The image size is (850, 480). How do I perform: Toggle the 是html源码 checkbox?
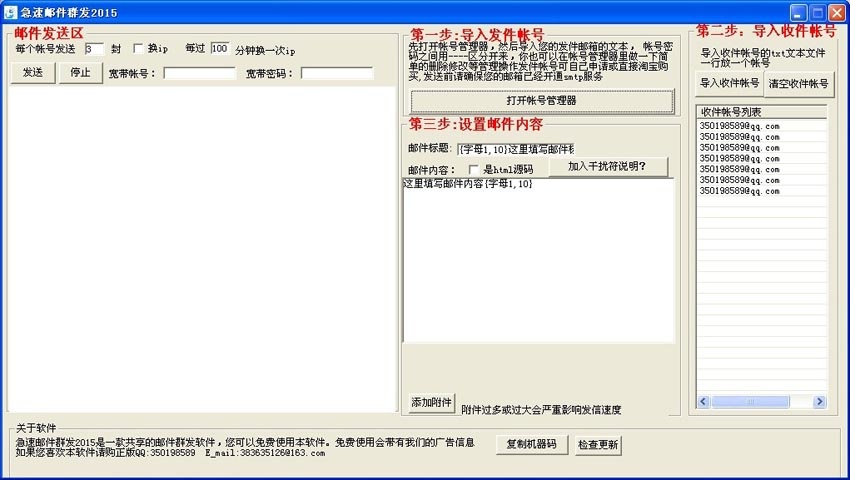point(474,169)
